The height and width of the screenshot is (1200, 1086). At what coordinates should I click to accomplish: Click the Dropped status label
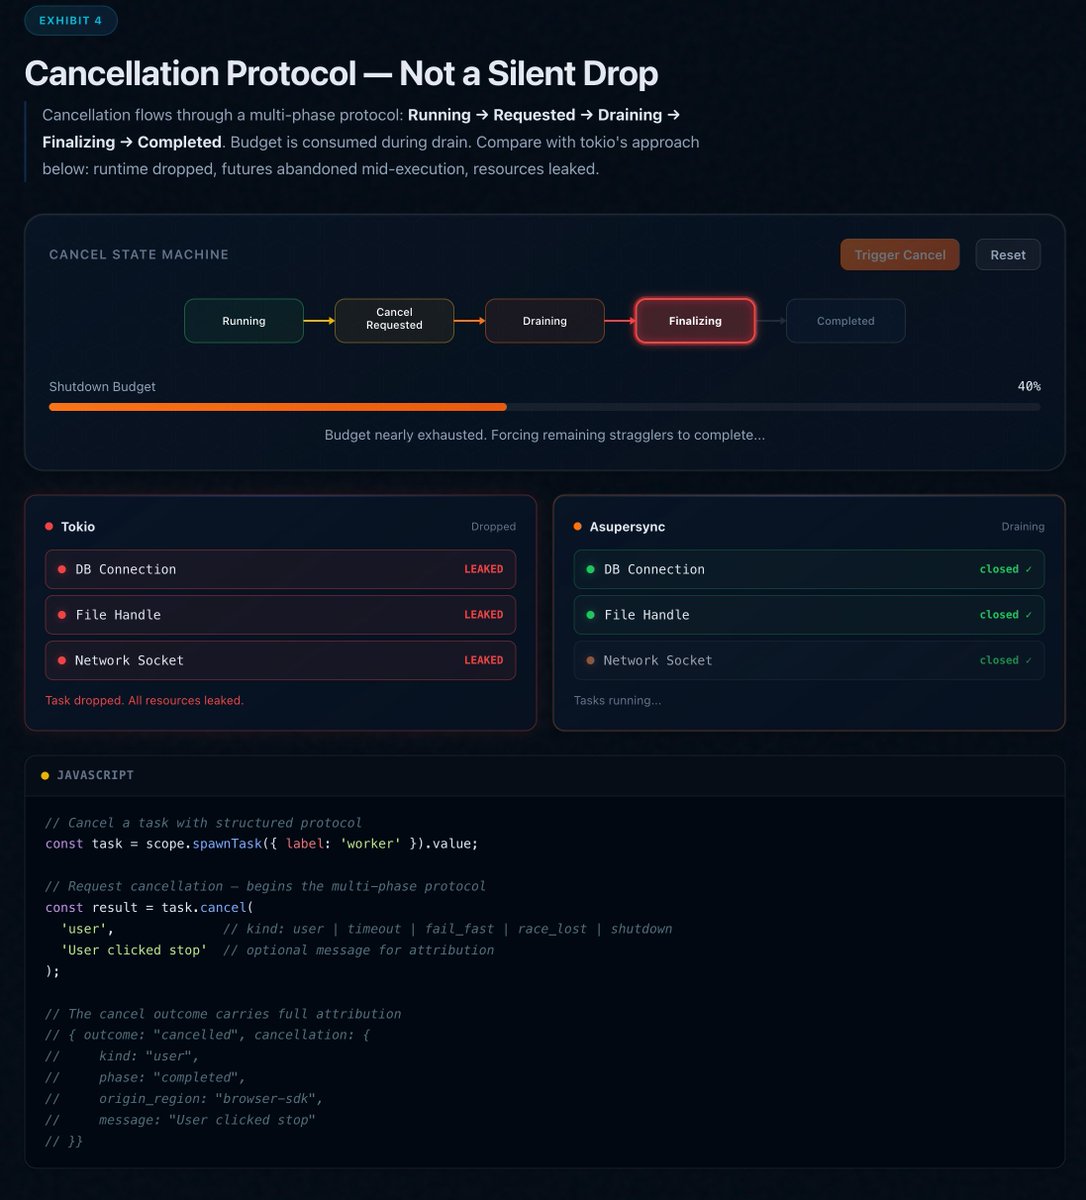click(x=494, y=526)
